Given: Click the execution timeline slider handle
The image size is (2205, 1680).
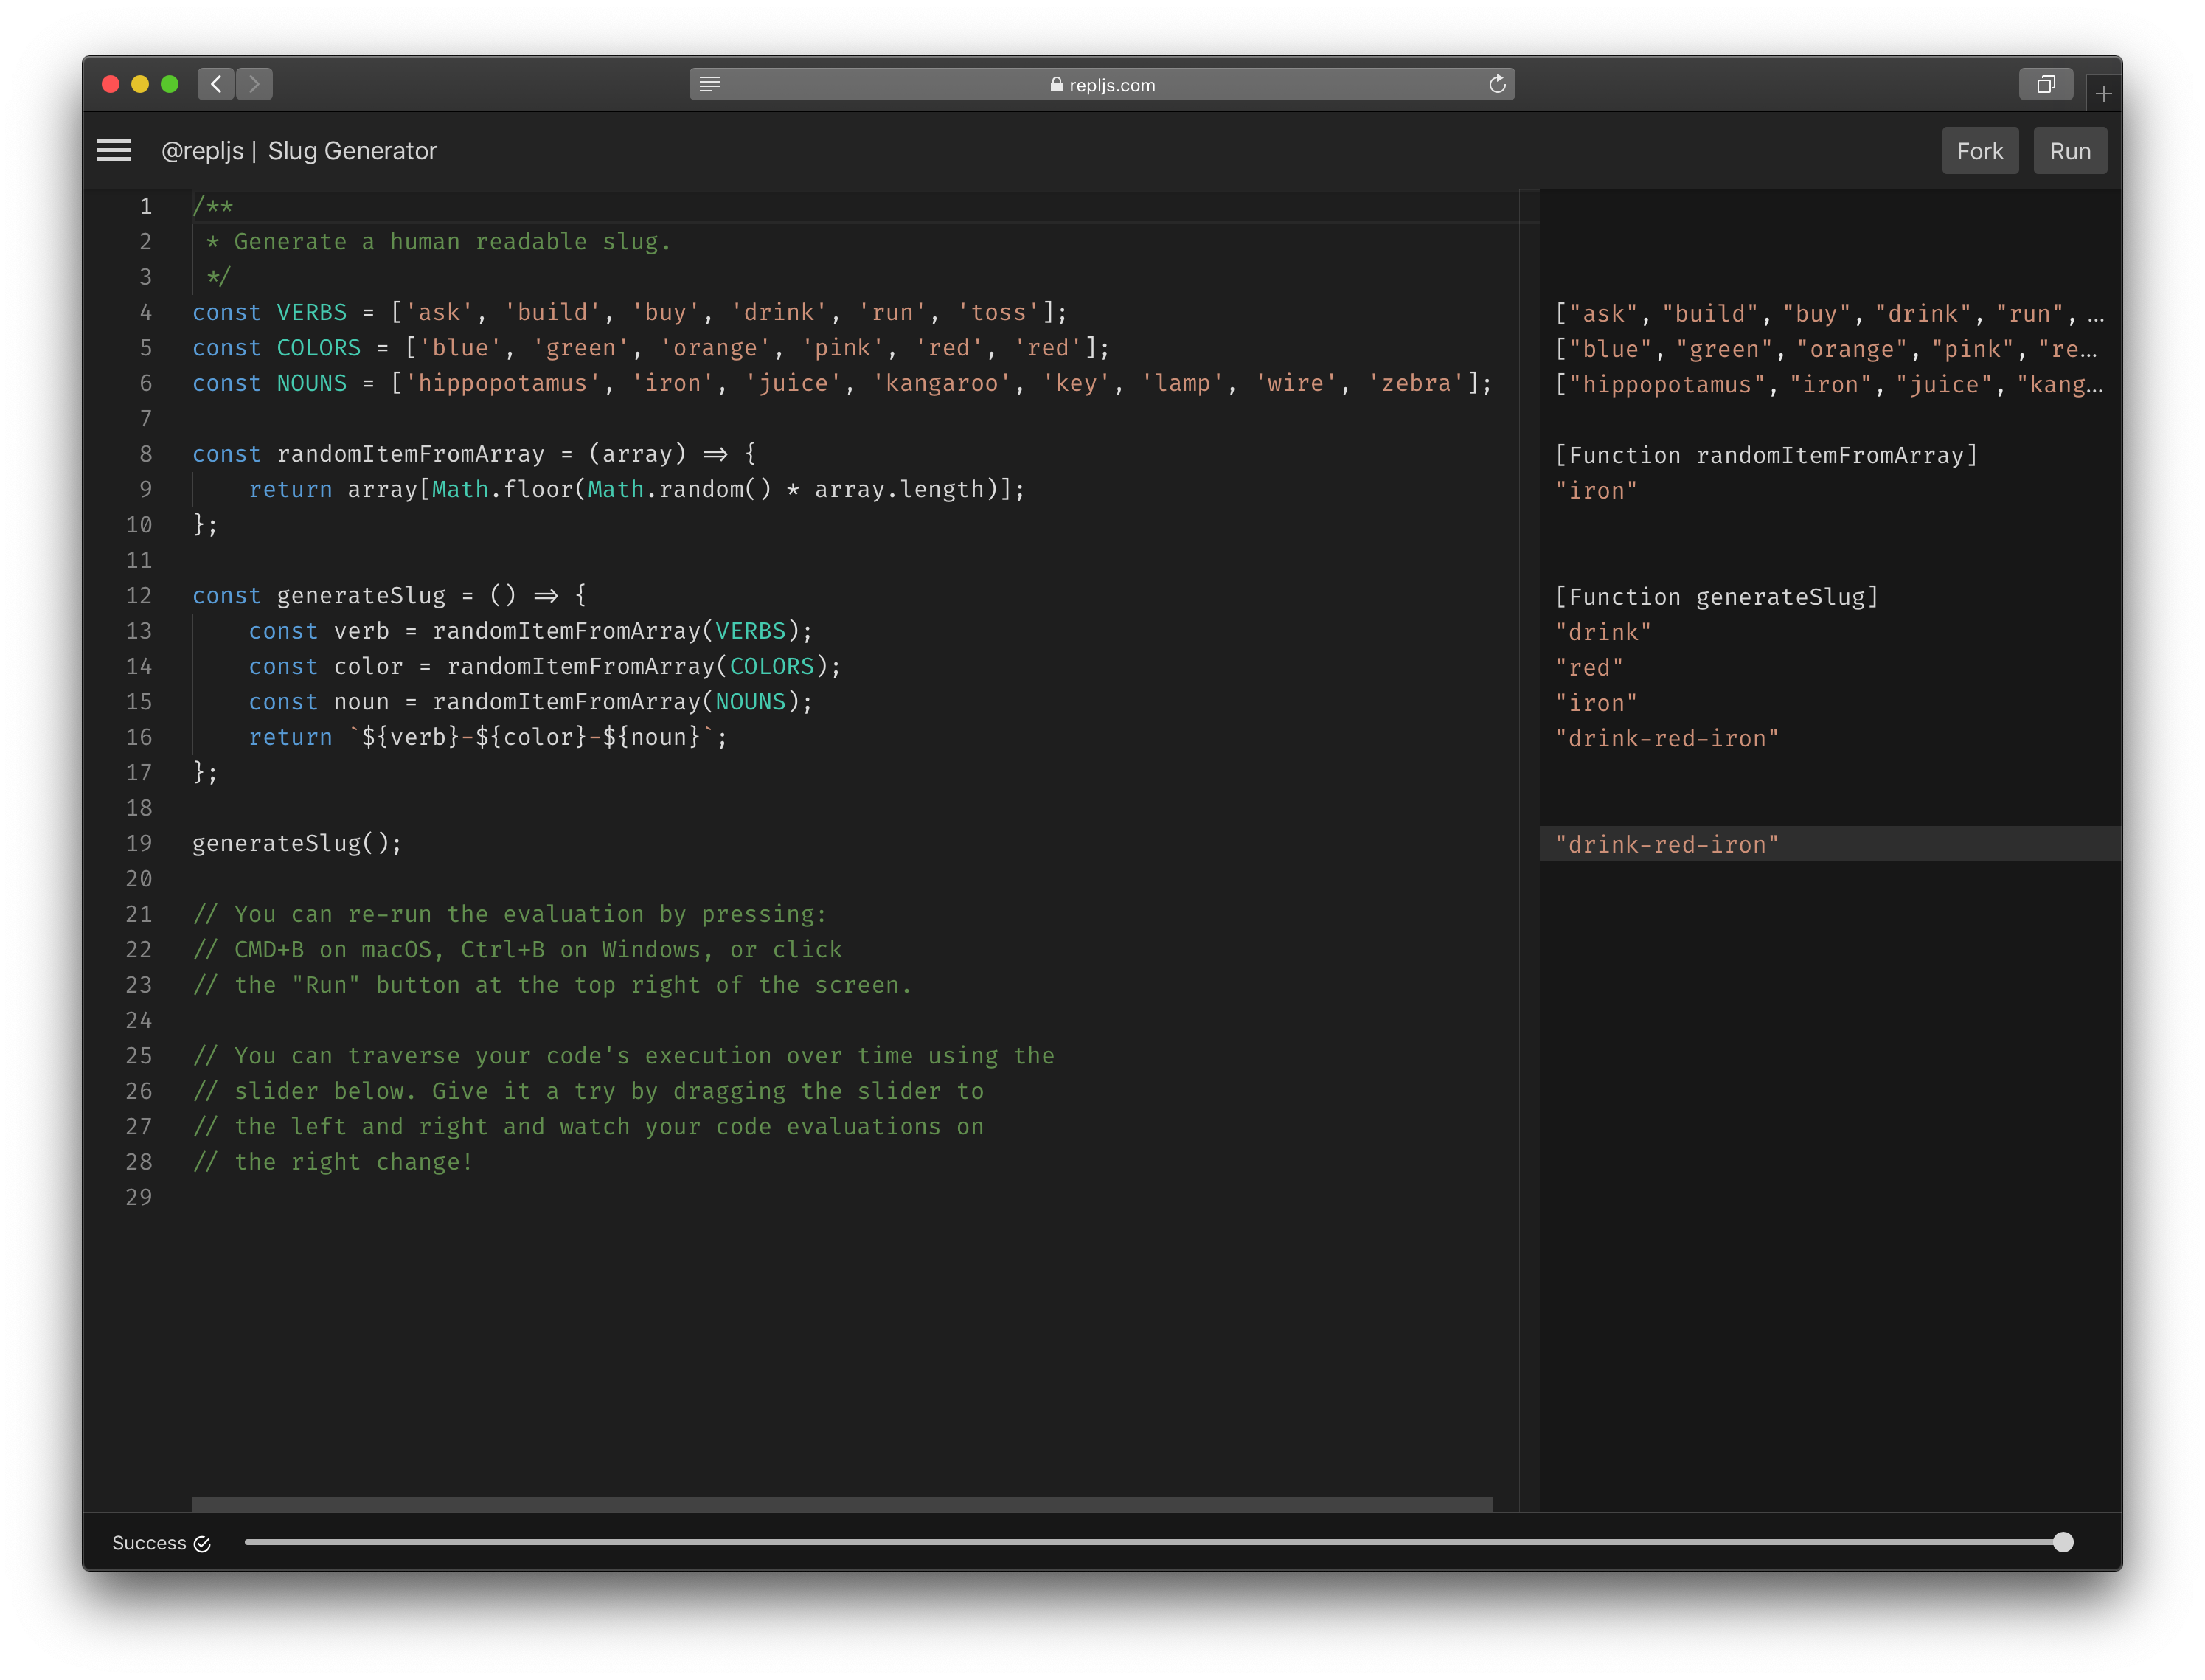Looking at the screenshot, I should [x=2063, y=1543].
